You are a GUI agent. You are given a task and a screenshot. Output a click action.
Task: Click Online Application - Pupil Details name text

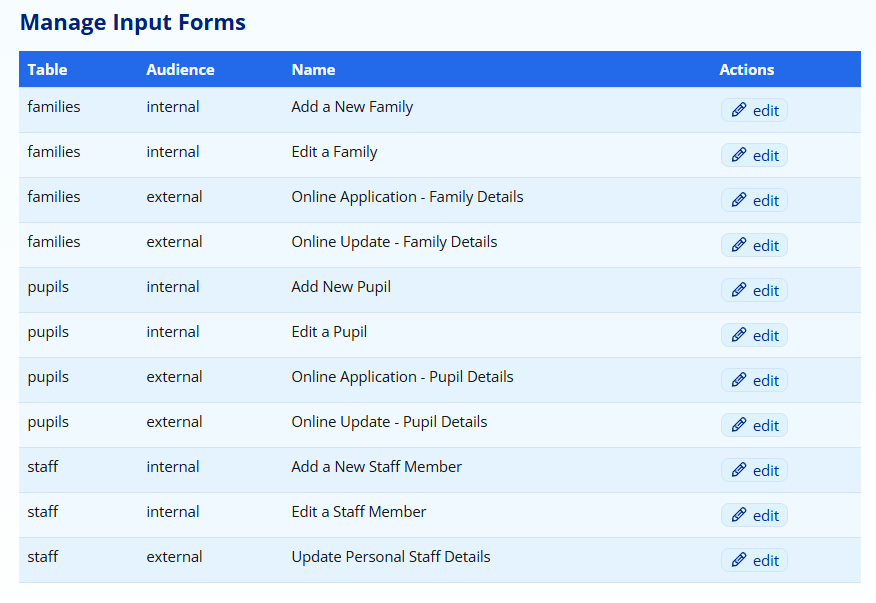click(x=402, y=377)
